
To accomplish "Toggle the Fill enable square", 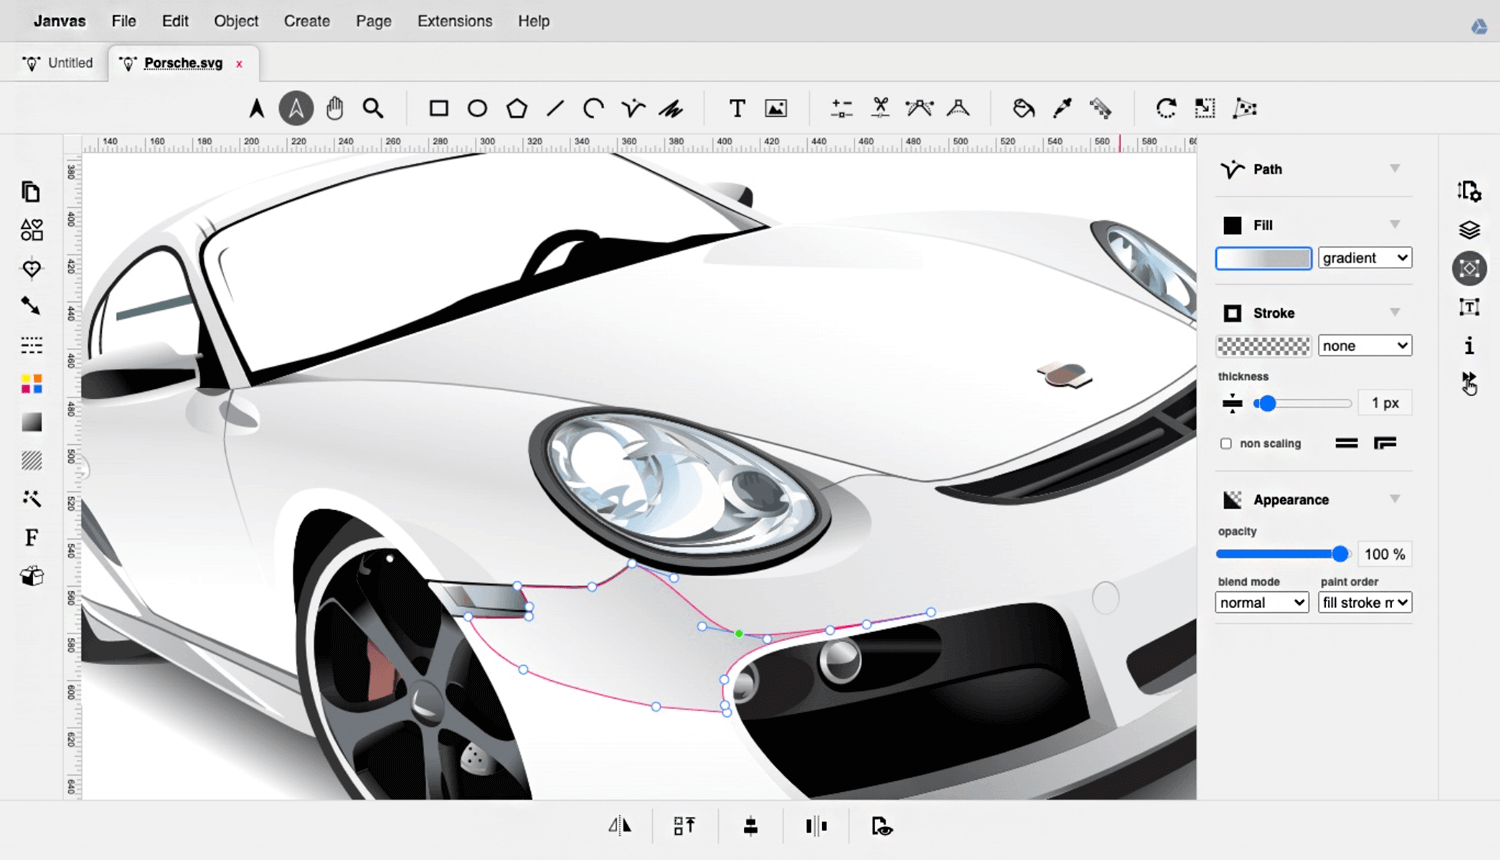I will pos(1232,225).
